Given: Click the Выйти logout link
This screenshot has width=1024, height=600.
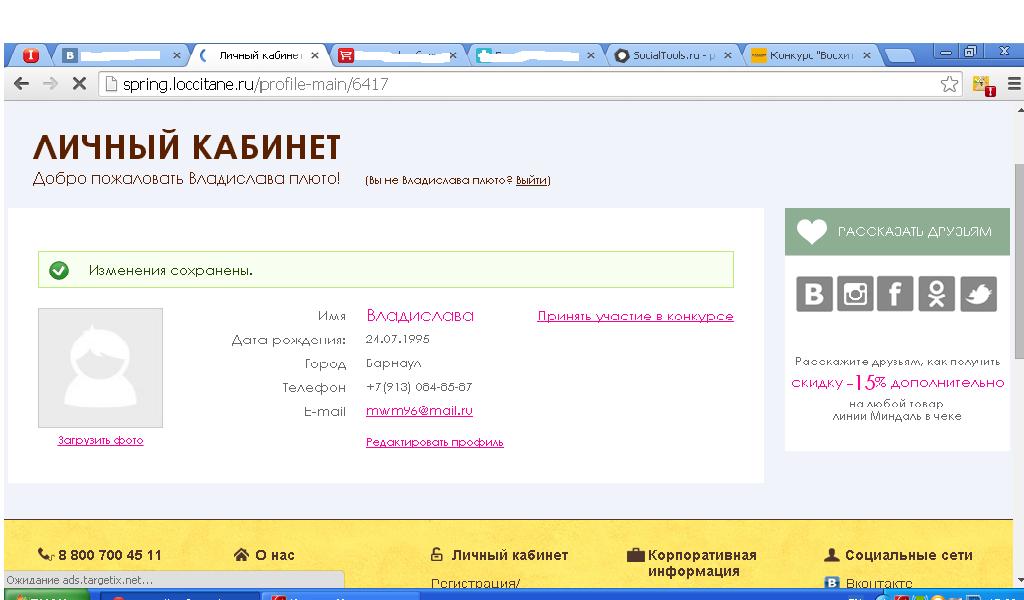Looking at the screenshot, I should click(531, 180).
